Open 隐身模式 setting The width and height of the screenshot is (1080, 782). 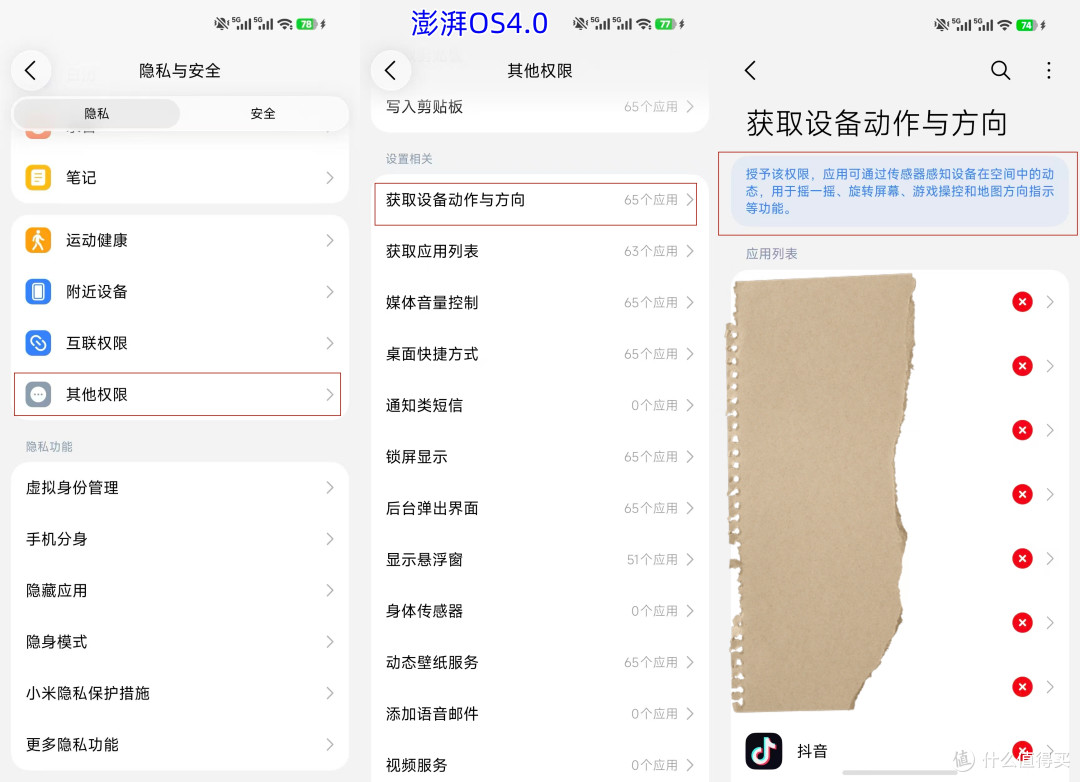tap(180, 642)
